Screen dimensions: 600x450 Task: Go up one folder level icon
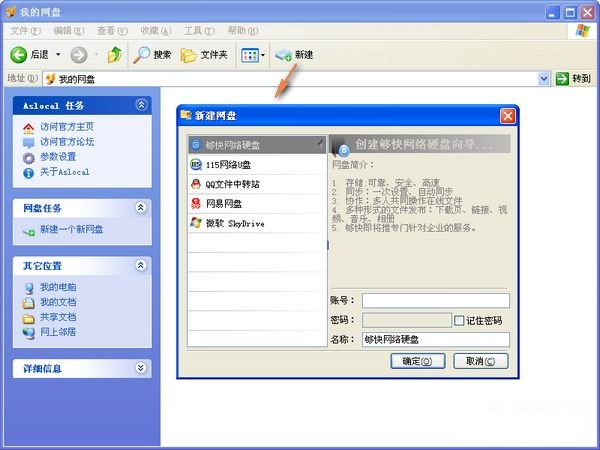pos(114,55)
